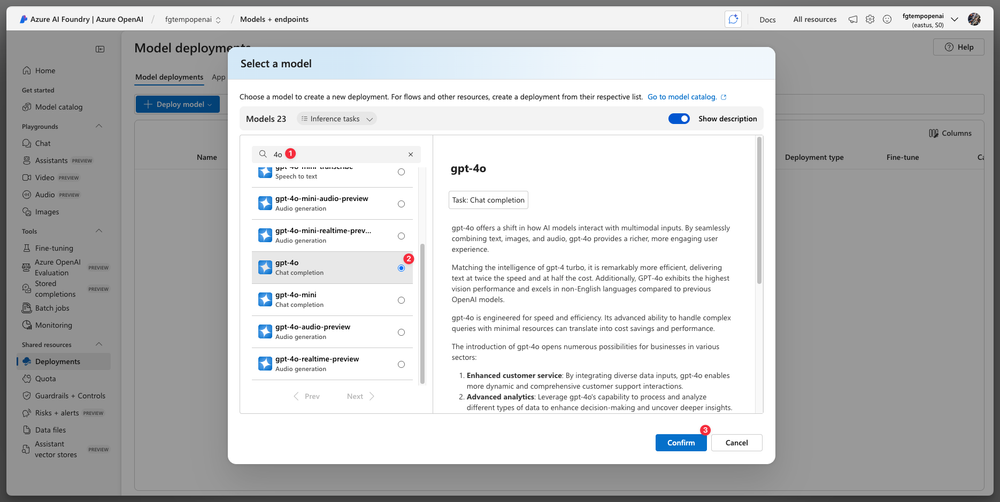The height and width of the screenshot is (502, 1000).
Task: Click the Data files icon
Action: (27, 430)
